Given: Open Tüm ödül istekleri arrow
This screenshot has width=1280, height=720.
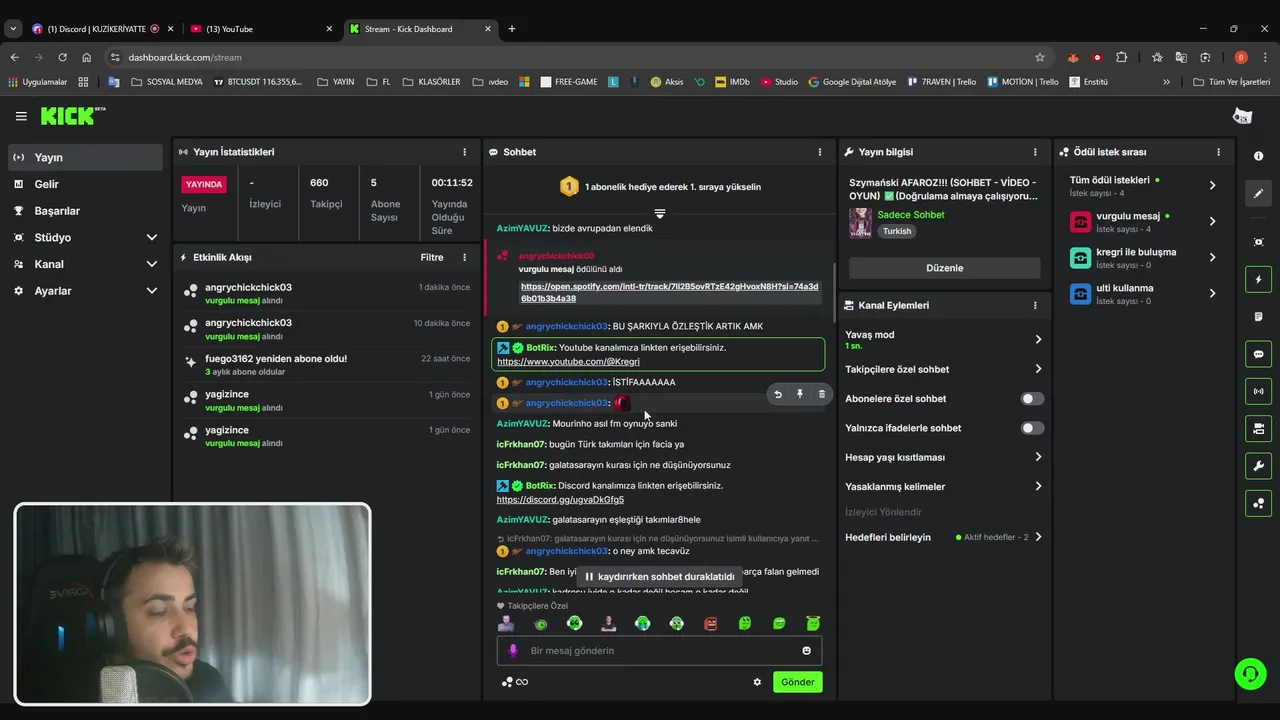Looking at the screenshot, I should (x=1212, y=185).
